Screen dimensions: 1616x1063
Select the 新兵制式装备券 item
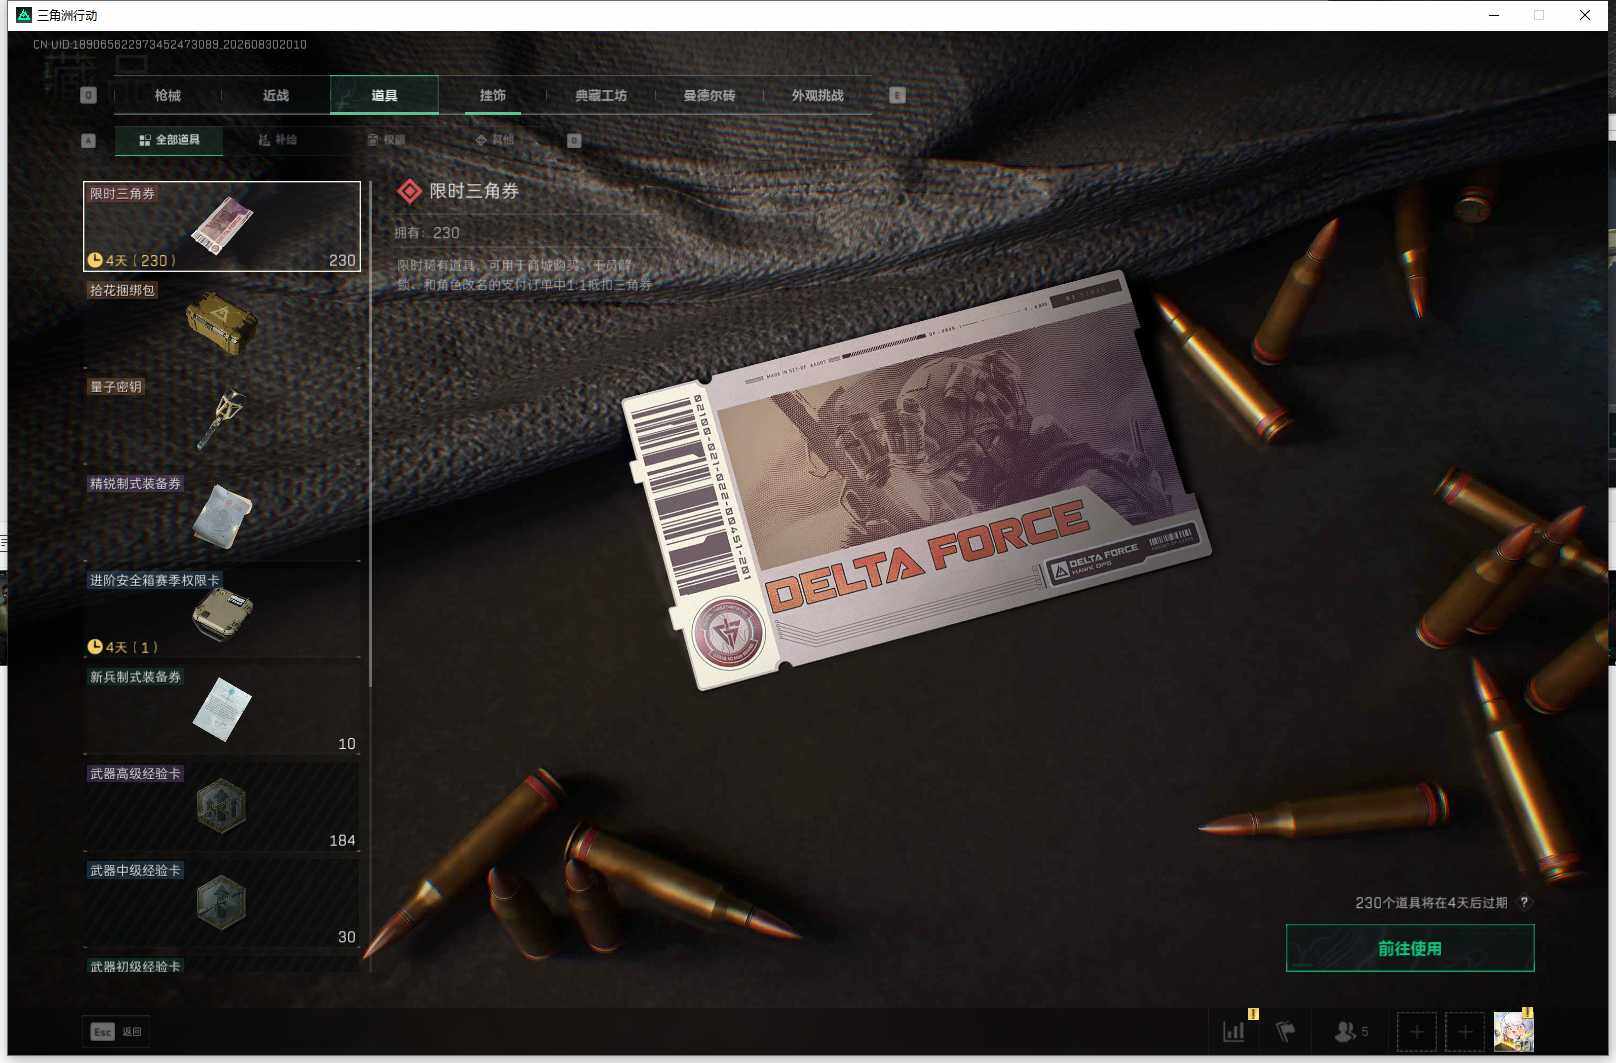[222, 710]
